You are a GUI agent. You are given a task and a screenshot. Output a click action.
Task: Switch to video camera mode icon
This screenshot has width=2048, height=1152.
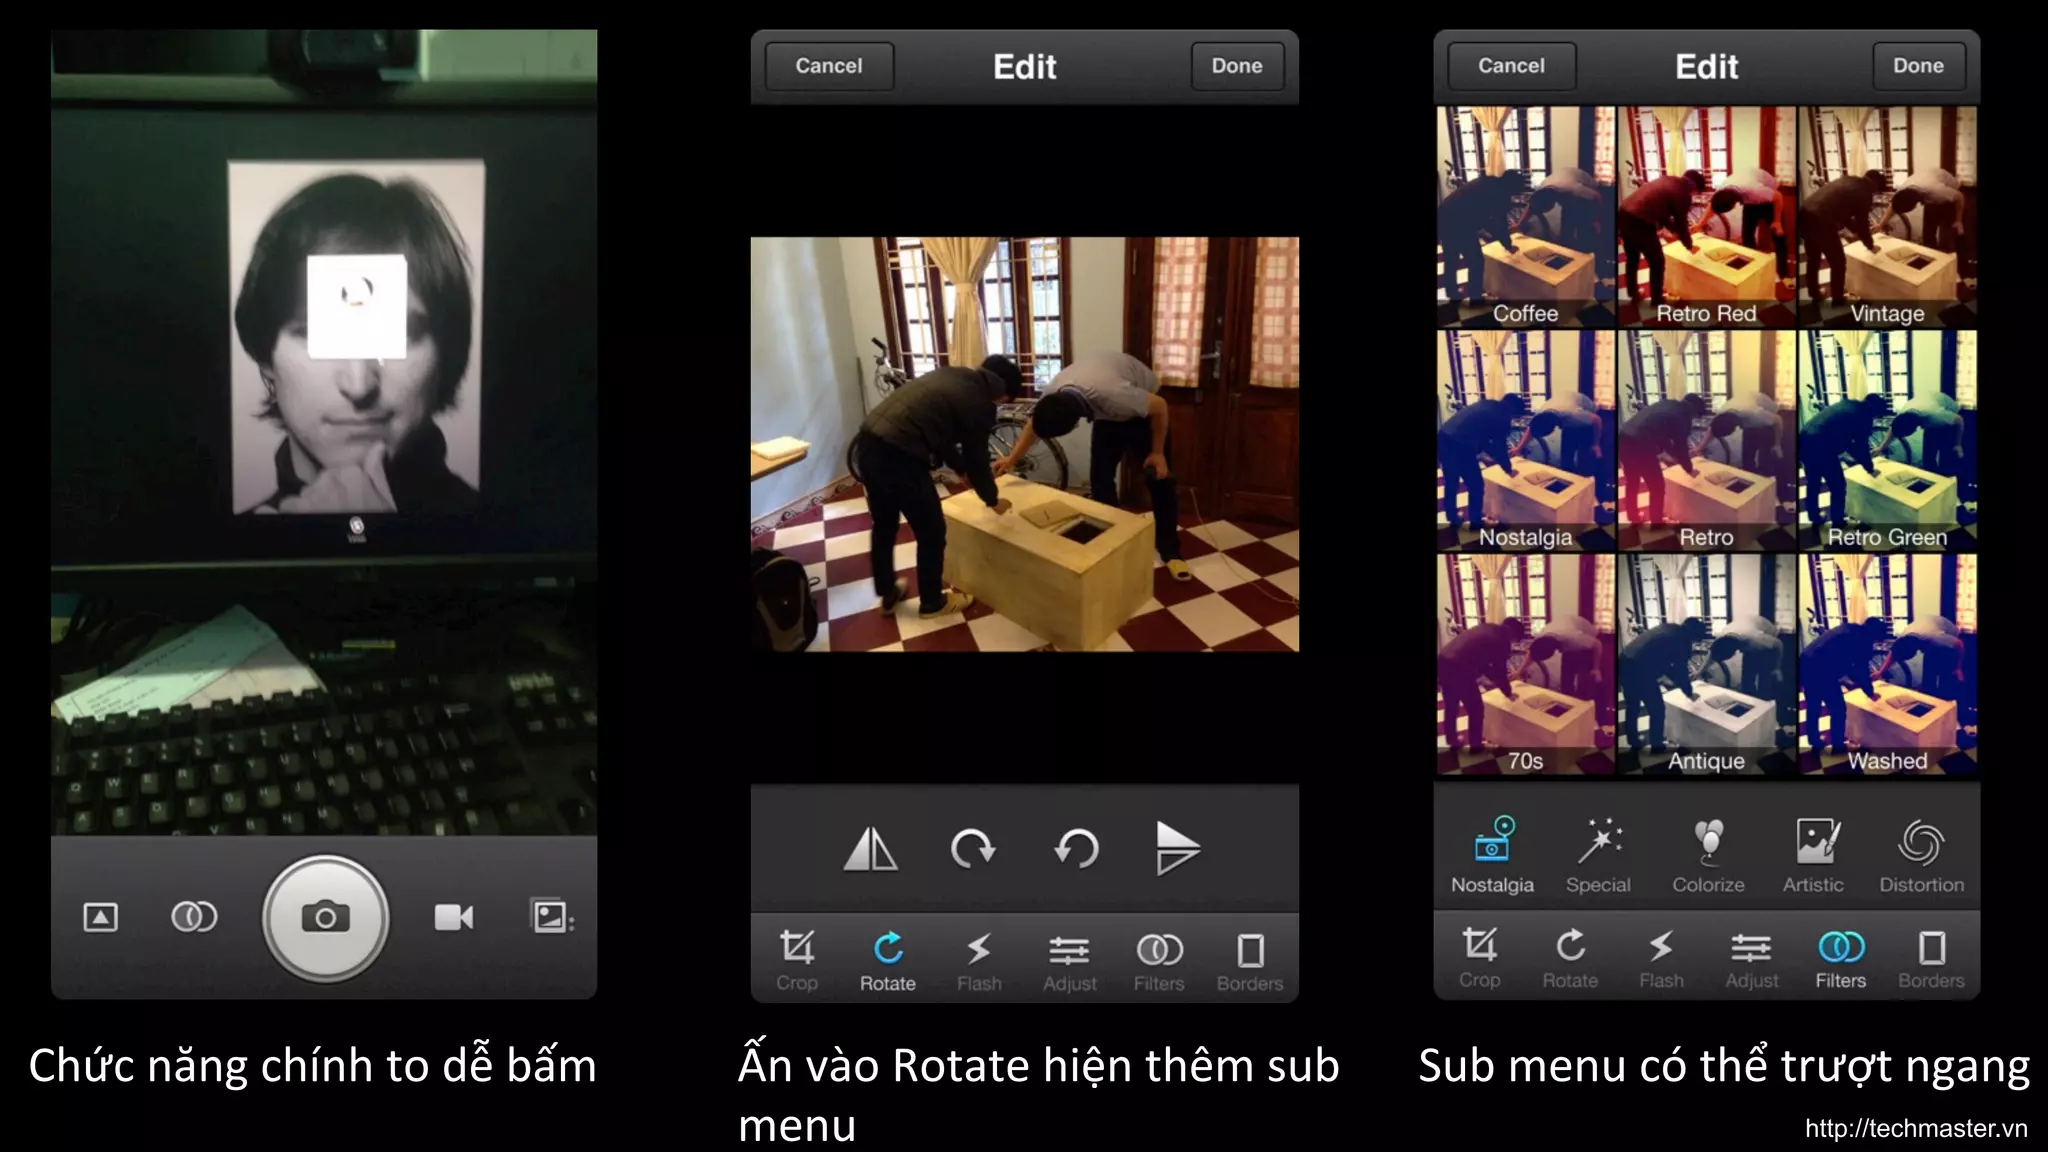tap(454, 917)
